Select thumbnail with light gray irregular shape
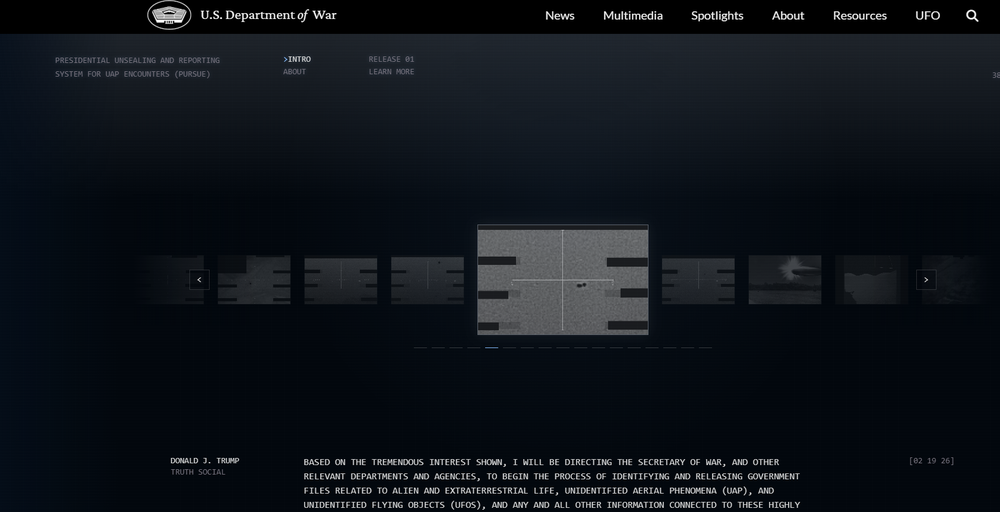 click(x=871, y=280)
